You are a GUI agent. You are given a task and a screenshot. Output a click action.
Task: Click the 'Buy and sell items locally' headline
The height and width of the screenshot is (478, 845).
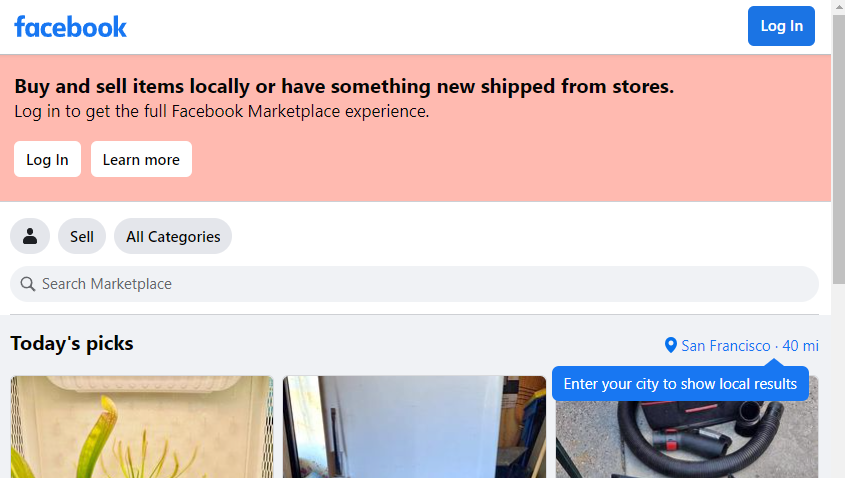pos(344,87)
